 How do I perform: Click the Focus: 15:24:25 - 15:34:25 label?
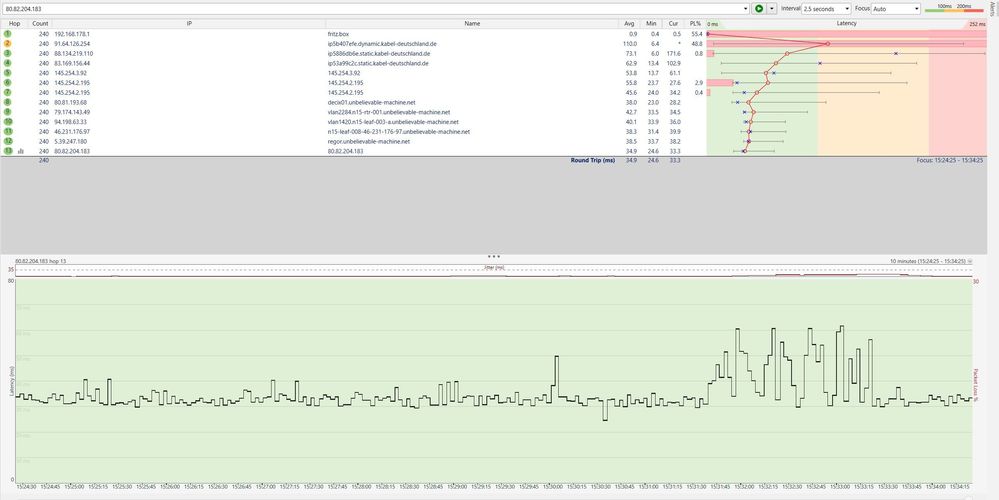click(x=949, y=161)
